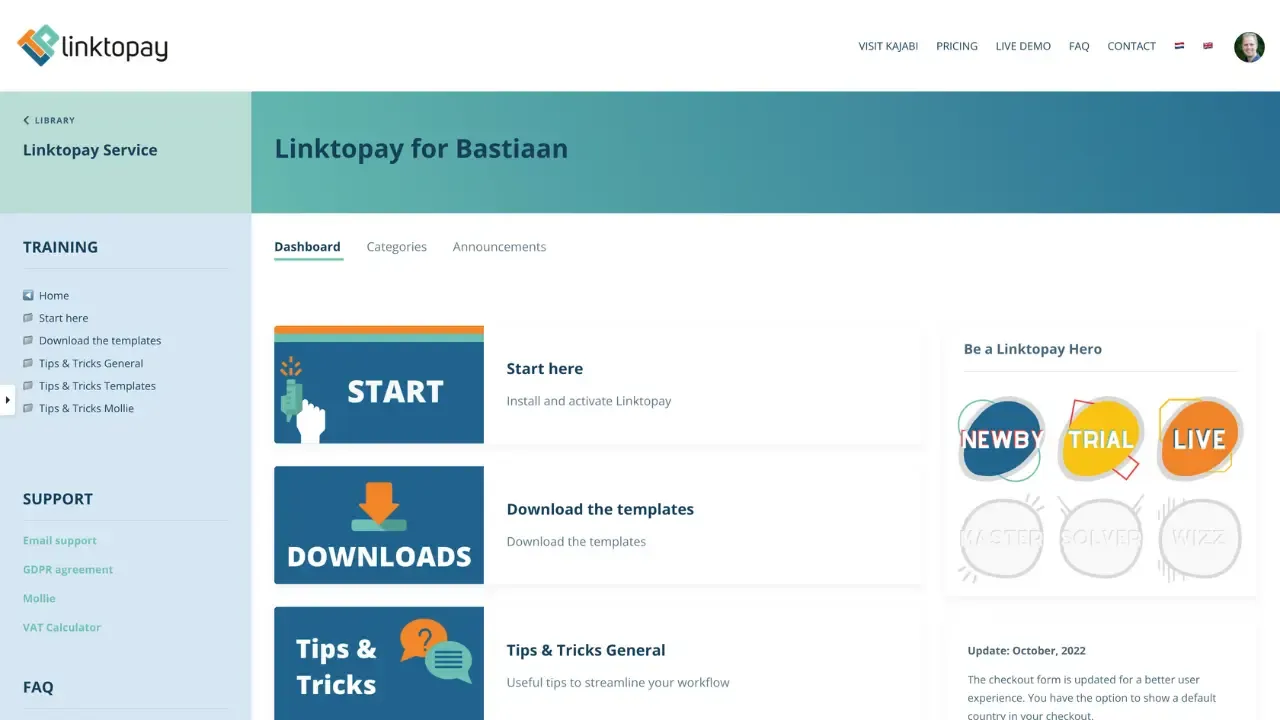Open the user profile avatar menu
This screenshot has height=720, width=1280.
pos(1249,47)
